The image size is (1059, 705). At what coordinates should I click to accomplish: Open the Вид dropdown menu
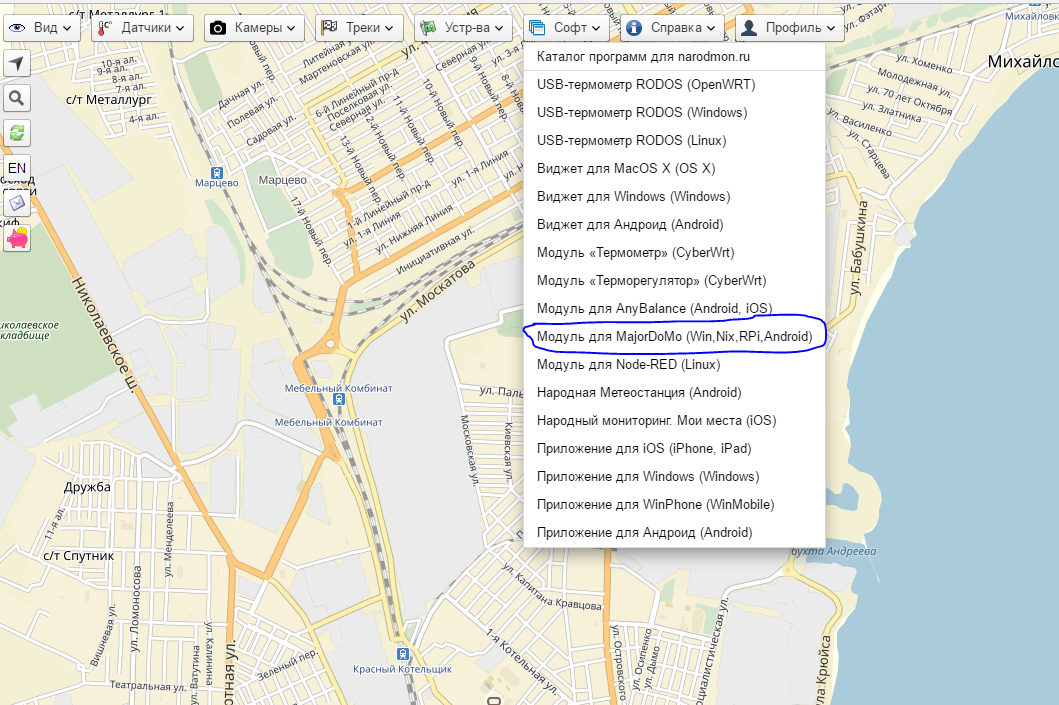point(41,28)
